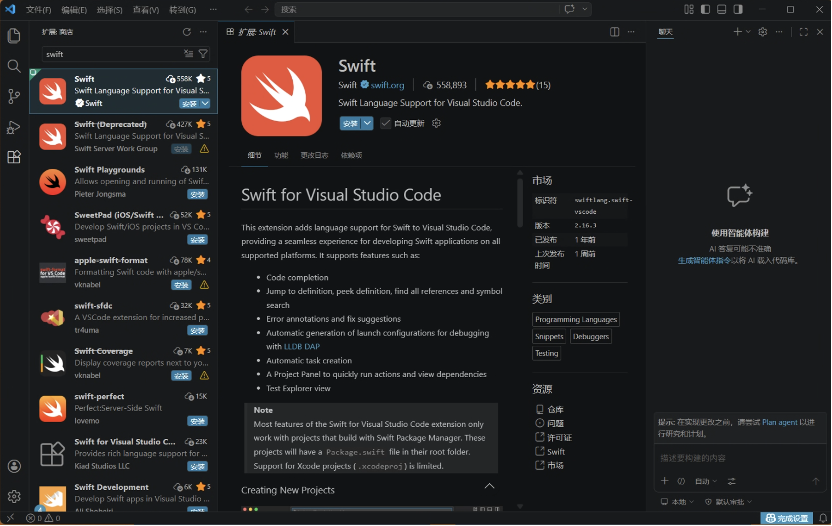
Task: Toggle the auto-update checkbox
Action: pos(386,123)
